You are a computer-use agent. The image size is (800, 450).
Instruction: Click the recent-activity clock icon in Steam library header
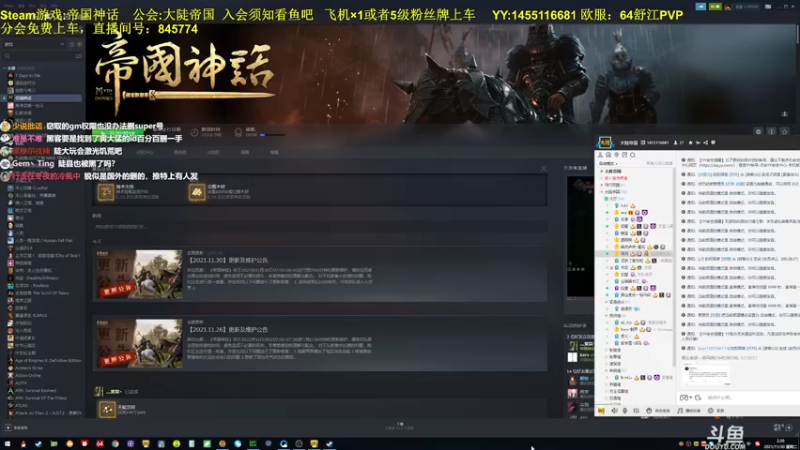pyautogui.click(x=71, y=44)
